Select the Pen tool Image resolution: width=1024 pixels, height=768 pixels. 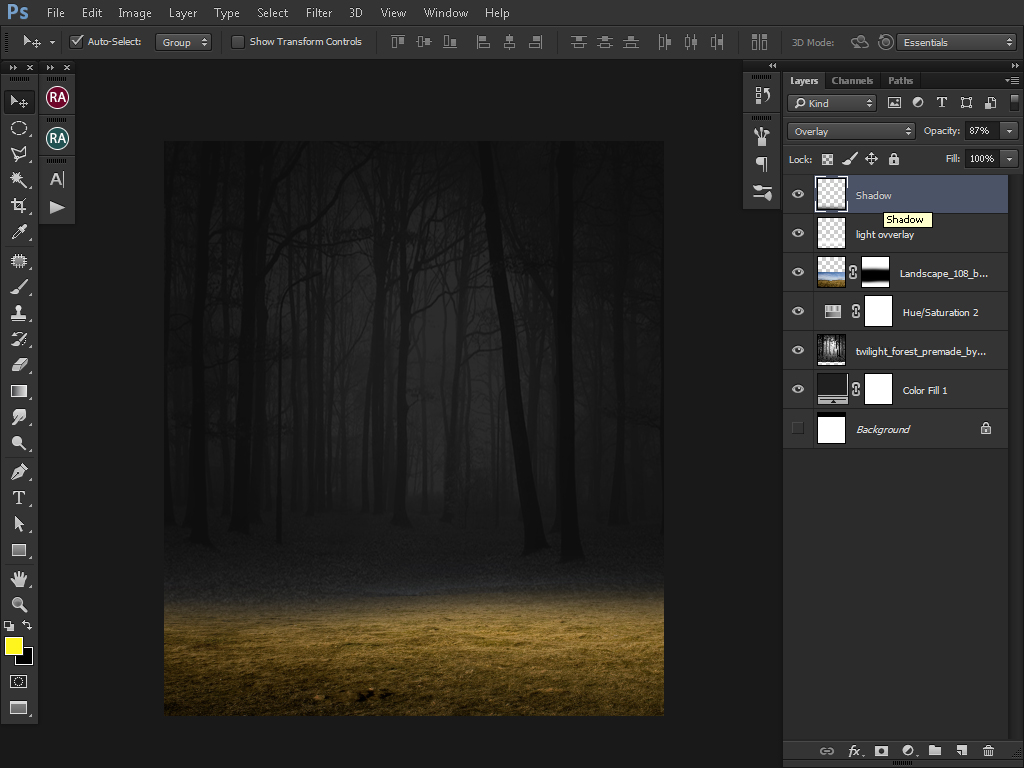(x=18, y=471)
